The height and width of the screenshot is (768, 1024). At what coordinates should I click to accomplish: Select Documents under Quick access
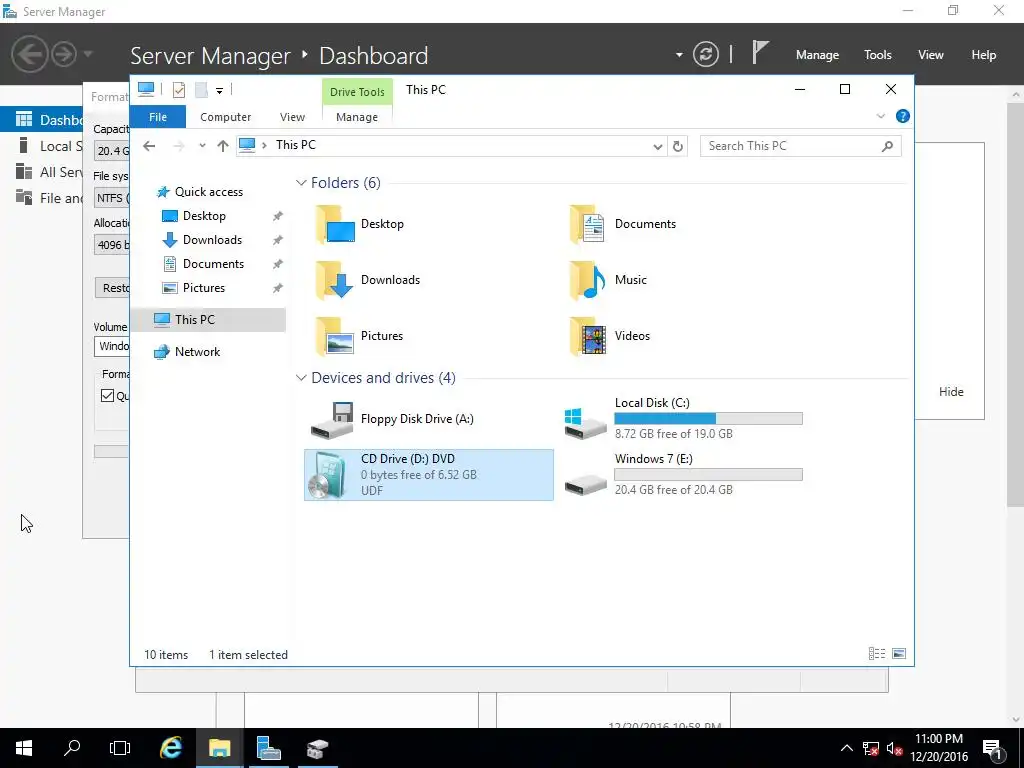click(213, 264)
